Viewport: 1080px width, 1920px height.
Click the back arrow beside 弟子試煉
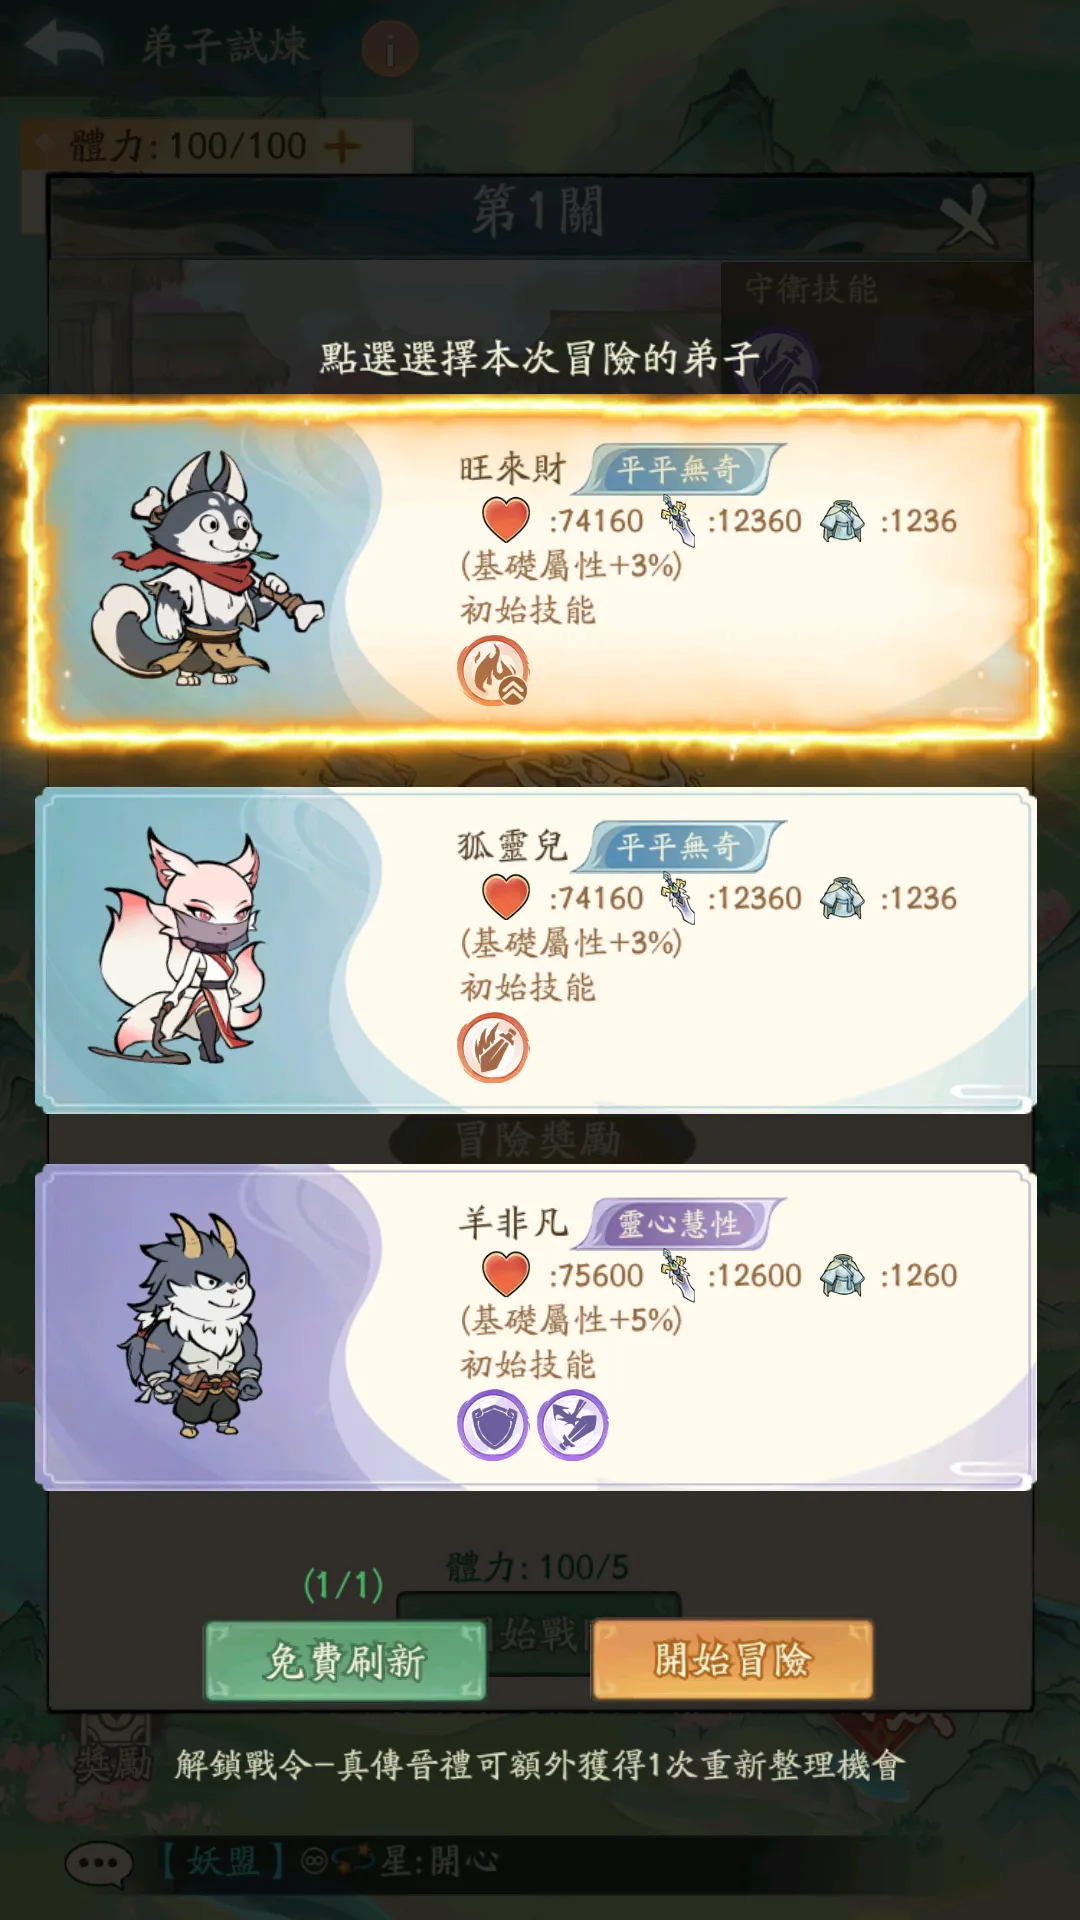(x=64, y=45)
